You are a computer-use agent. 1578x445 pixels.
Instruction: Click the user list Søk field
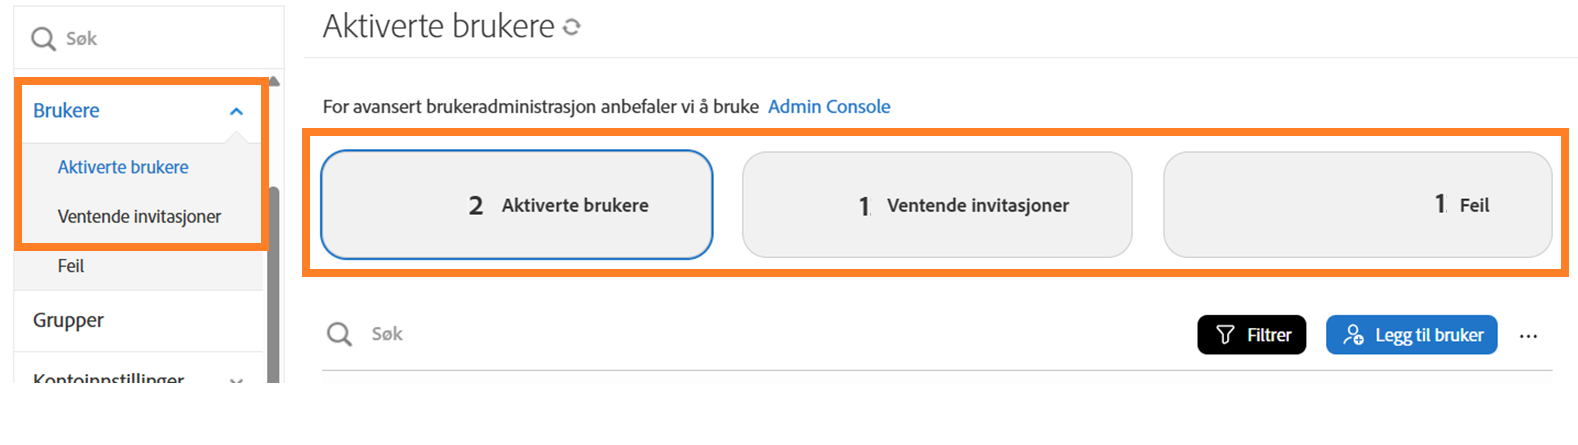point(700,334)
